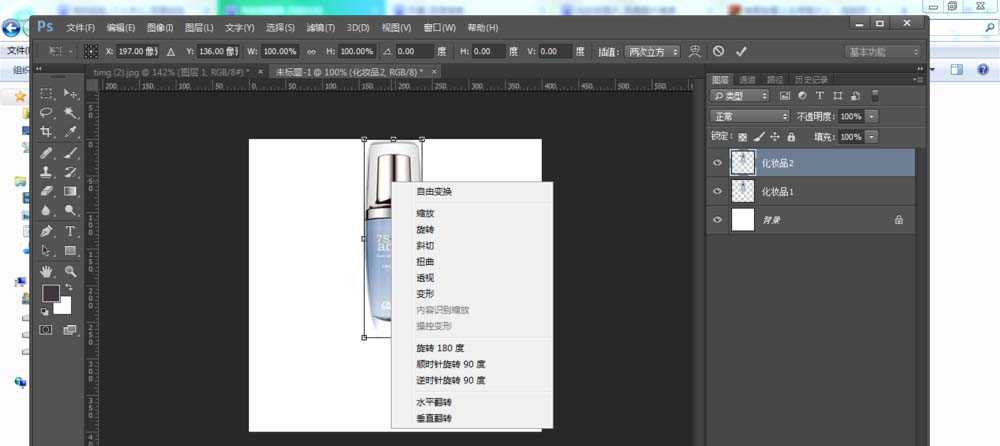Click the foreground color swatch
Viewport: 1000px width, 446px height.
(x=50, y=293)
